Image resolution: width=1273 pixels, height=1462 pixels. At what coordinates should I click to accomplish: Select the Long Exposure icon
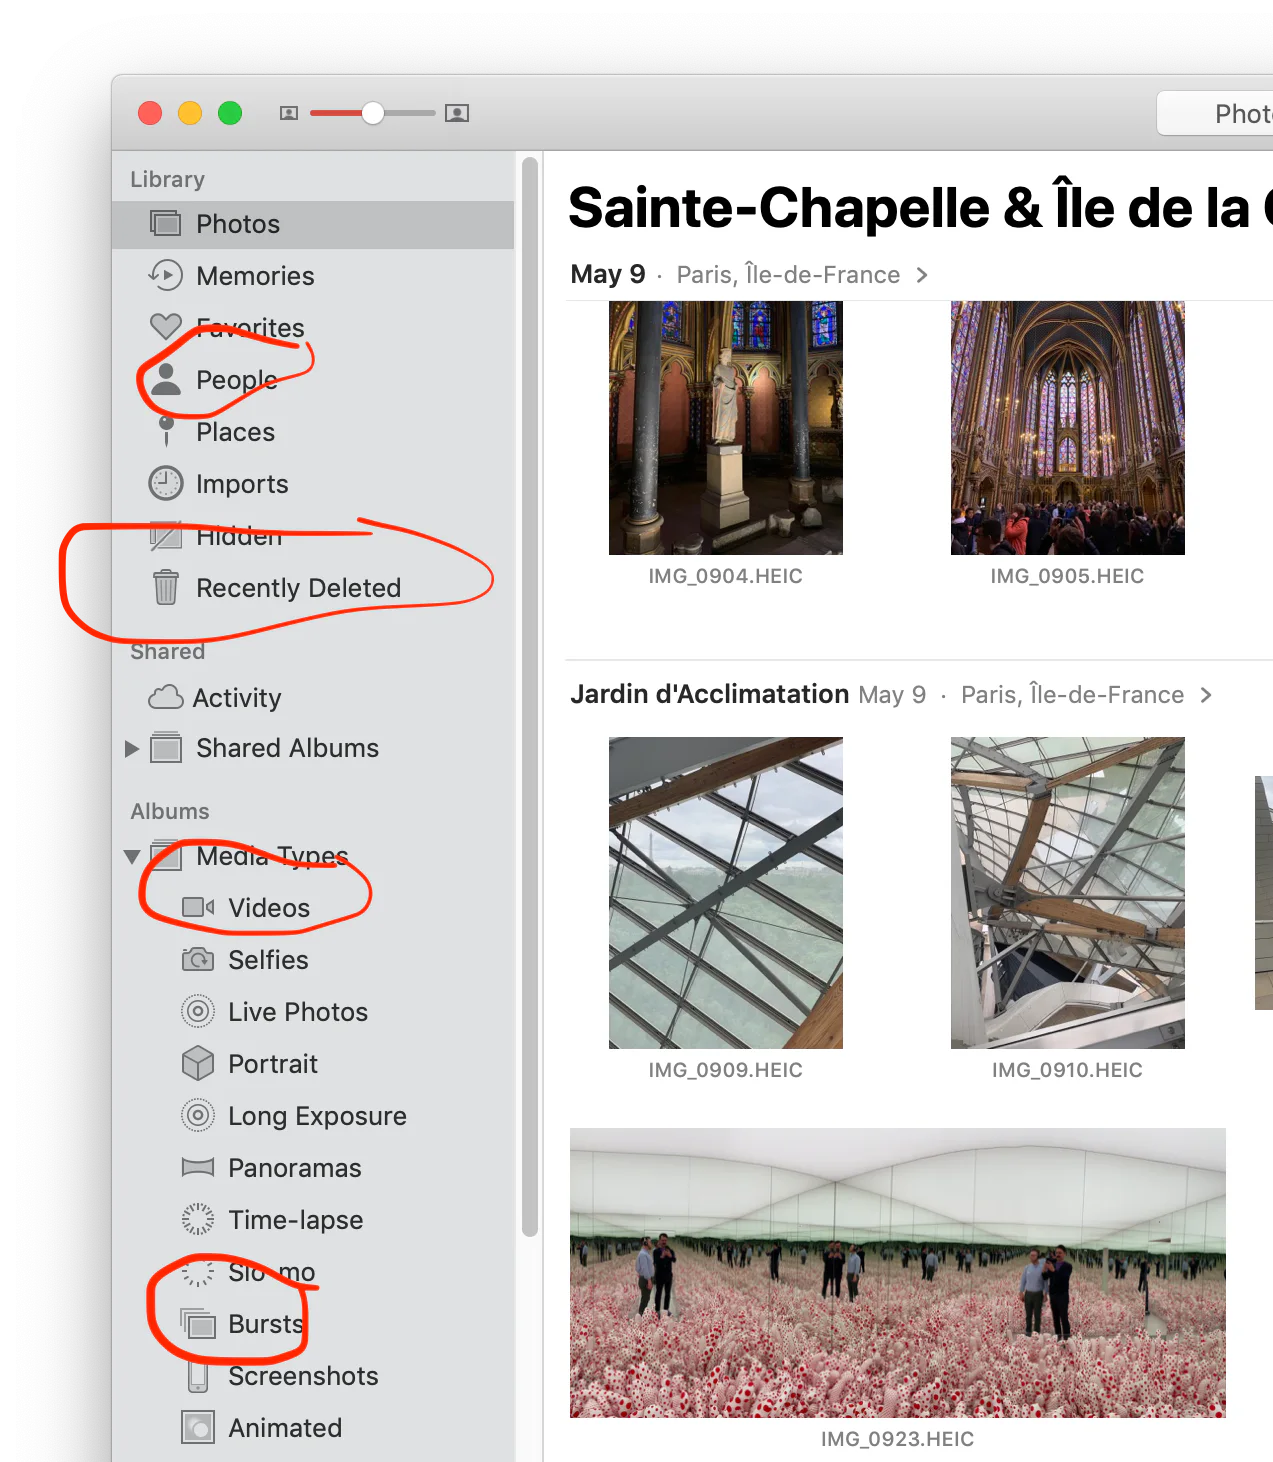click(198, 1115)
